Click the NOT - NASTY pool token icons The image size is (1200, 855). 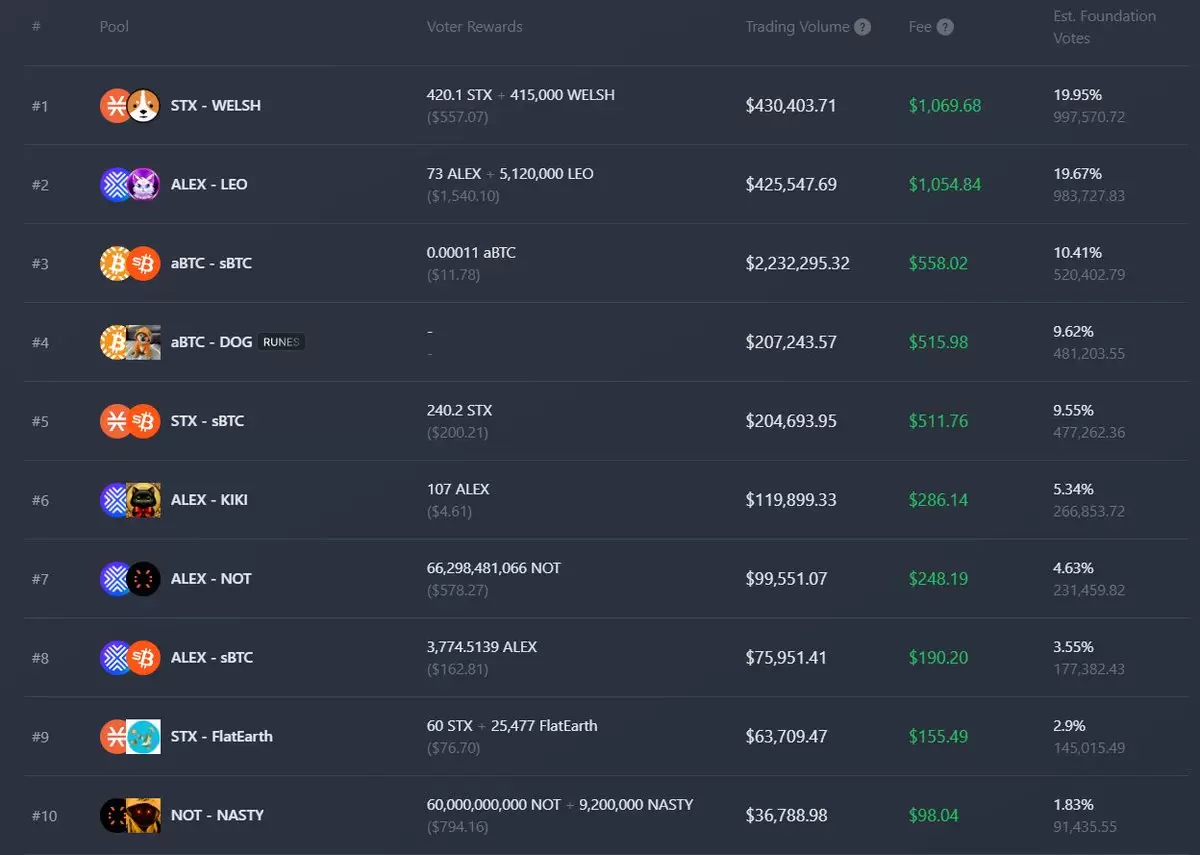pos(130,816)
